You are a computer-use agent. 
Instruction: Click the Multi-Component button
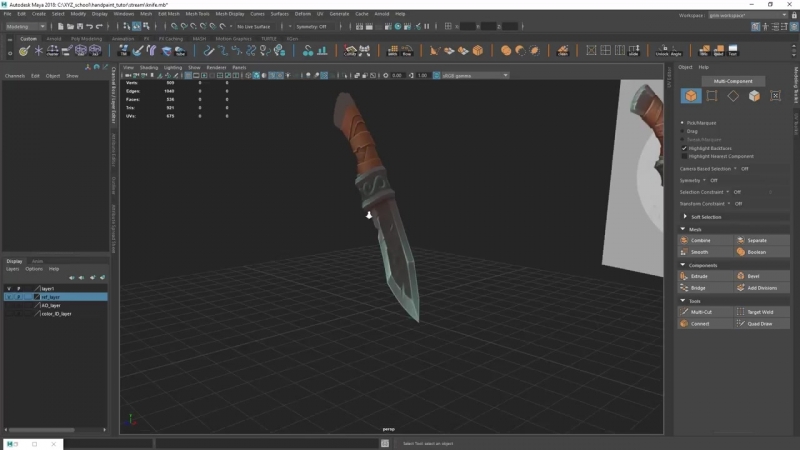pos(732,81)
